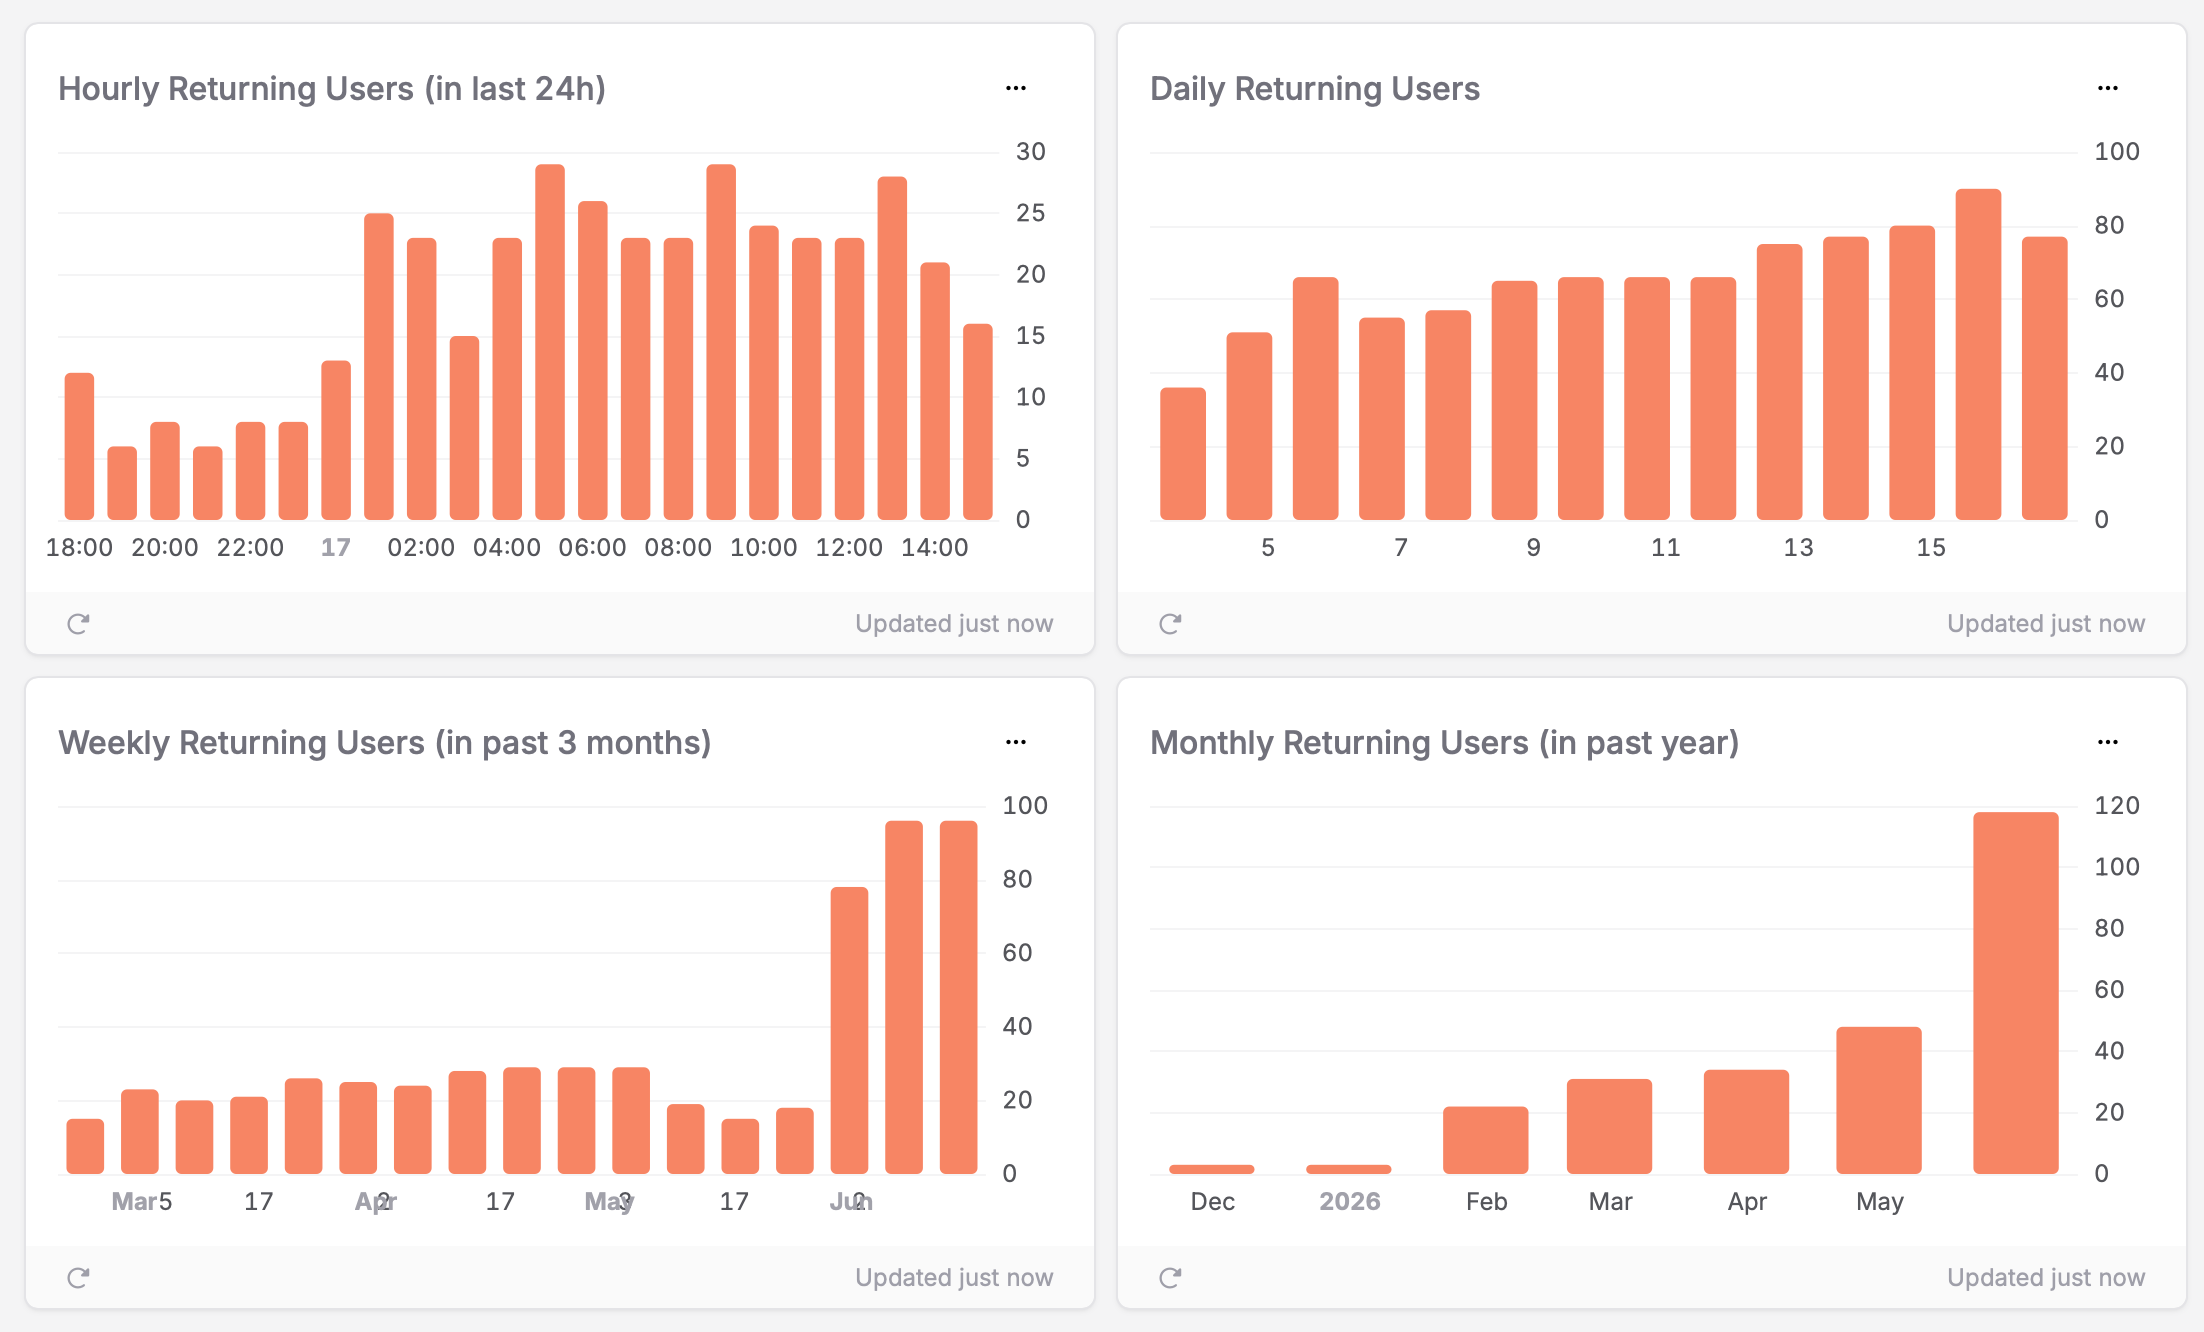Select the Feb bar in Monthly chart
The image size is (2204, 1332).
tap(1485, 1140)
